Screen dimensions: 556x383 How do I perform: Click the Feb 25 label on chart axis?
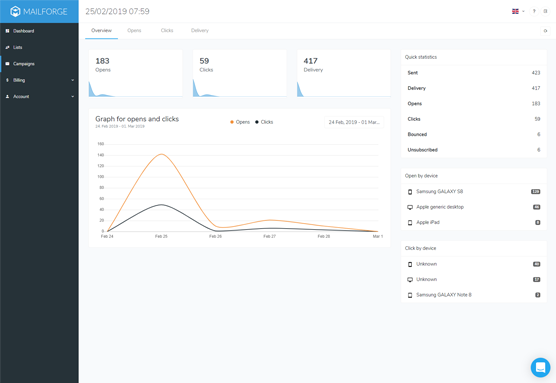coord(161,236)
